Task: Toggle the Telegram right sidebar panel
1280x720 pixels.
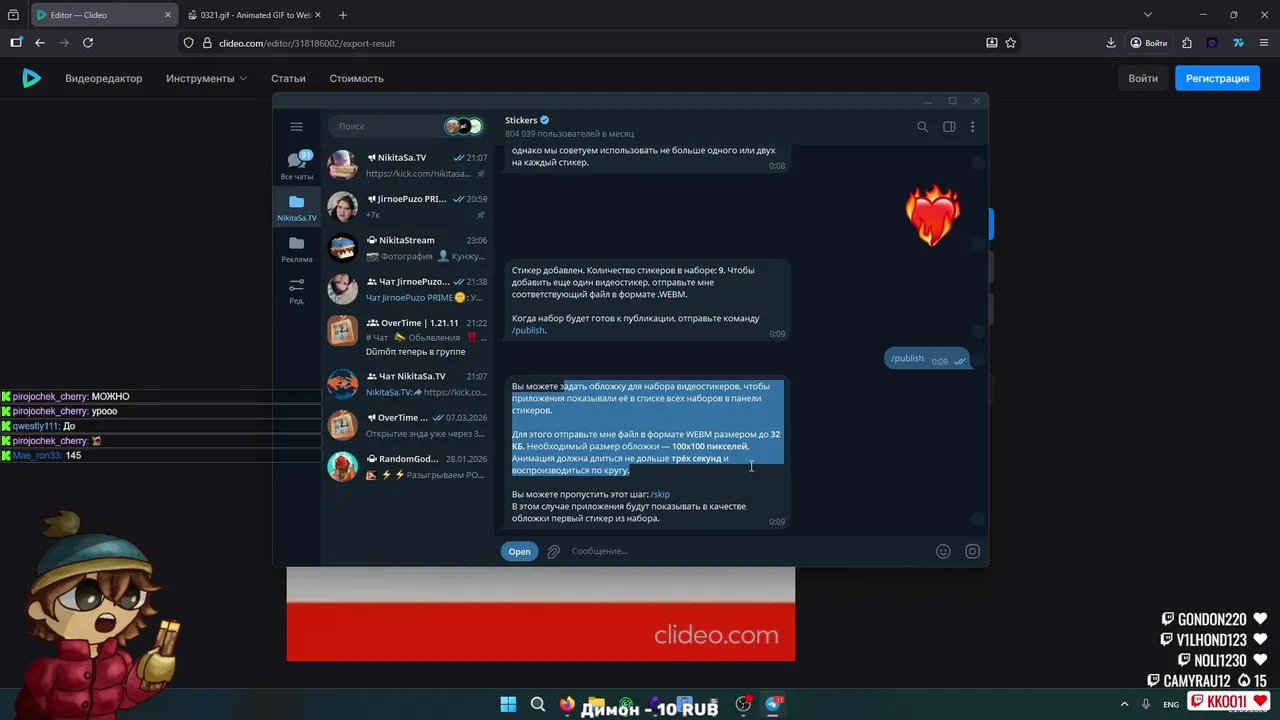Action: [949, 127]
